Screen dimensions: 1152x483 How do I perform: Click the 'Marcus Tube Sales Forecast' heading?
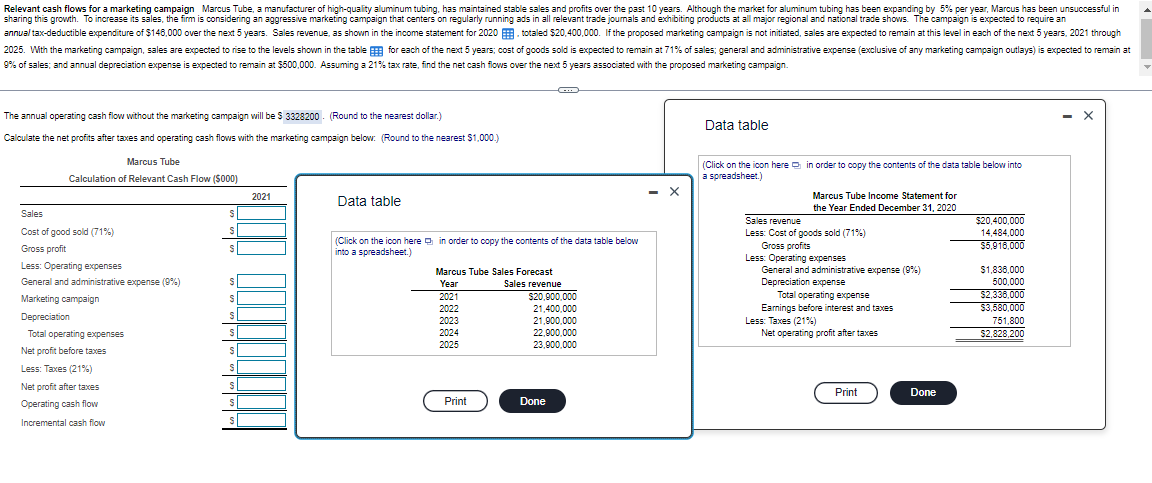pos(494,272)
